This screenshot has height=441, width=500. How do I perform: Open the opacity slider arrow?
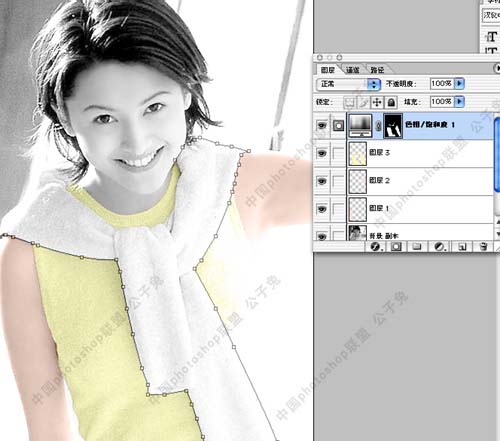click(x=459, y=83)
